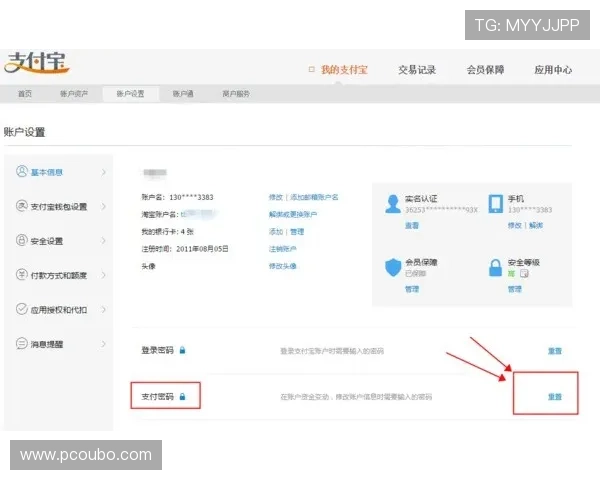Viewport: 600px width, 480px height.
Task: Open 交易记录 top menu
Action: coord(417,70)
